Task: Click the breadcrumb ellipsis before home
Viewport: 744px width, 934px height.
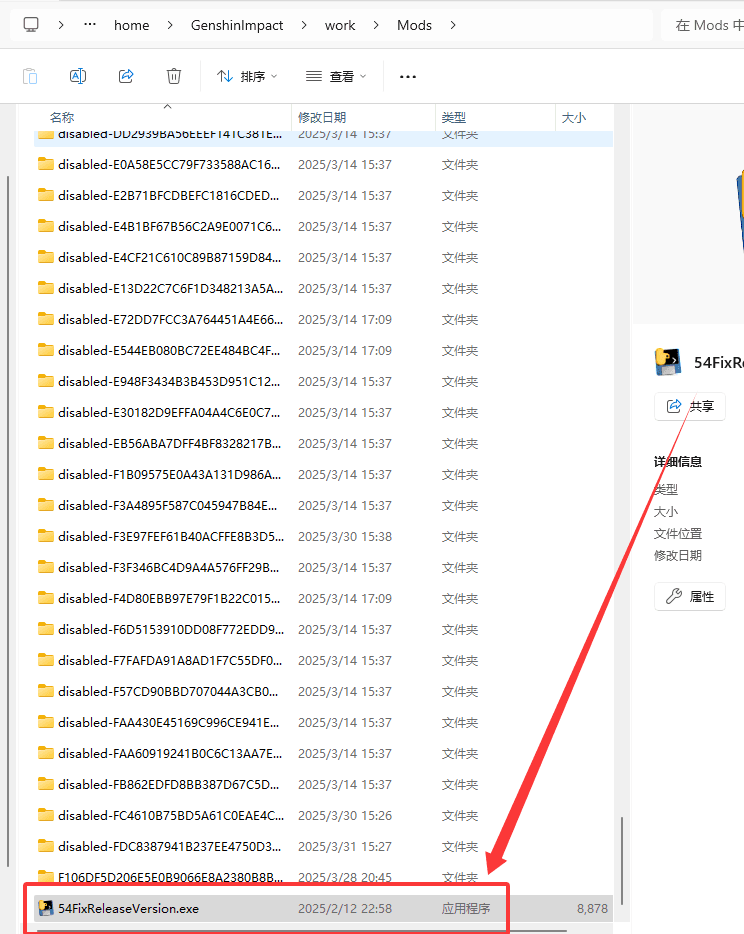Action: tap(90, 25)
